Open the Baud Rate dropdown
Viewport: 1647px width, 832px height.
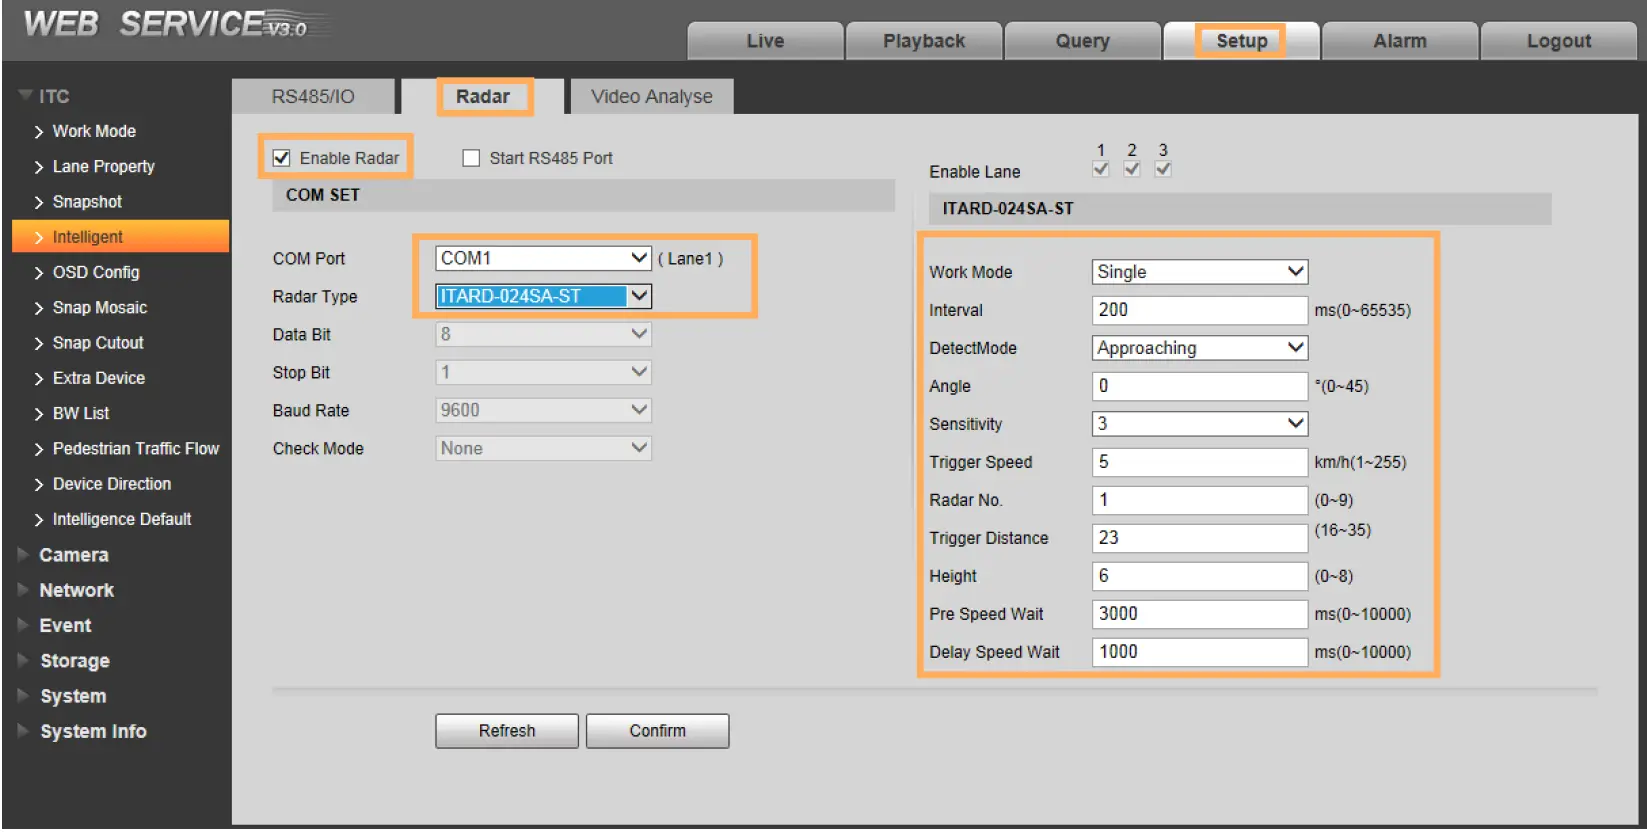[x=544, y=410]
